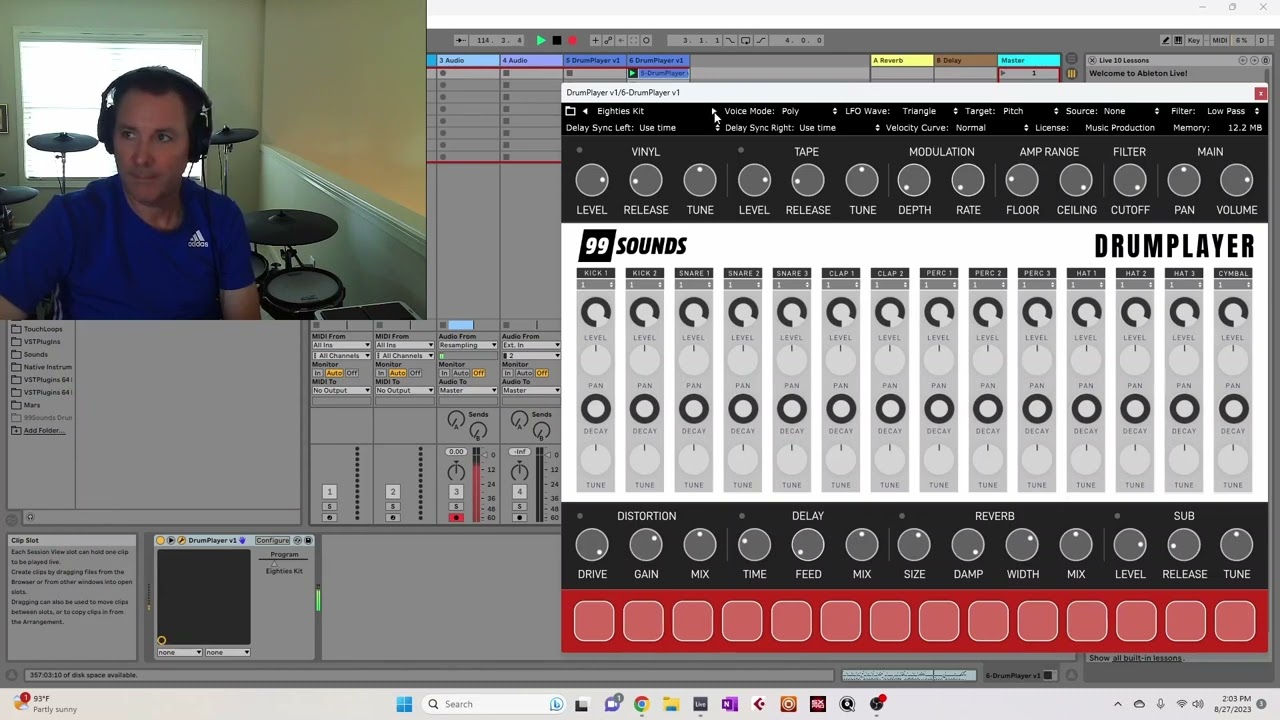Toggle the MIDI map mode button
This screenshot has width=1280, height=720.
(x=1219, y=41)
